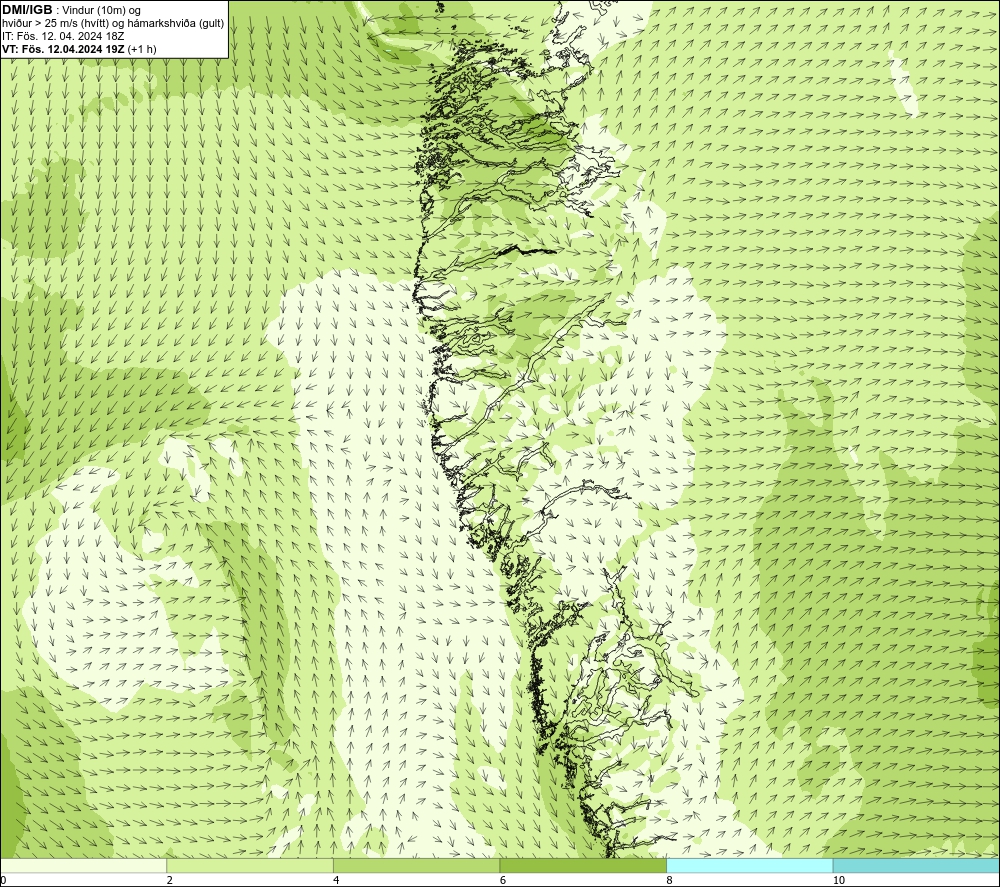1000x887 pixels.
Task: Click the legend scale label '2'
Action: pos(170,881)
